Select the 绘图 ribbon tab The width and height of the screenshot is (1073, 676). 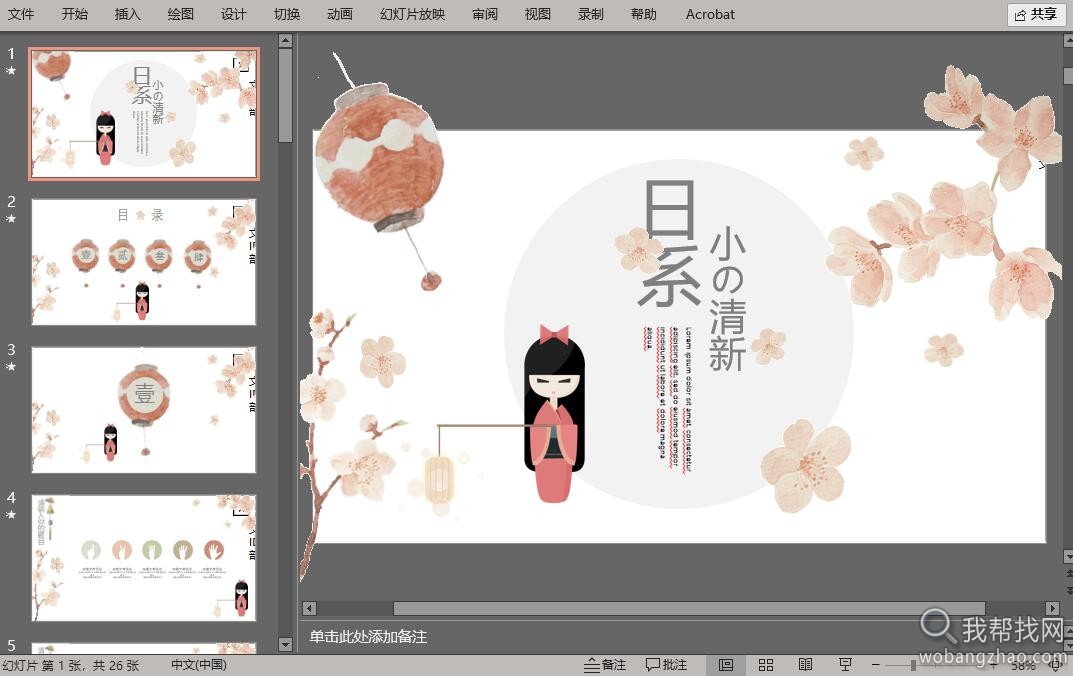(x=181, y=14)
